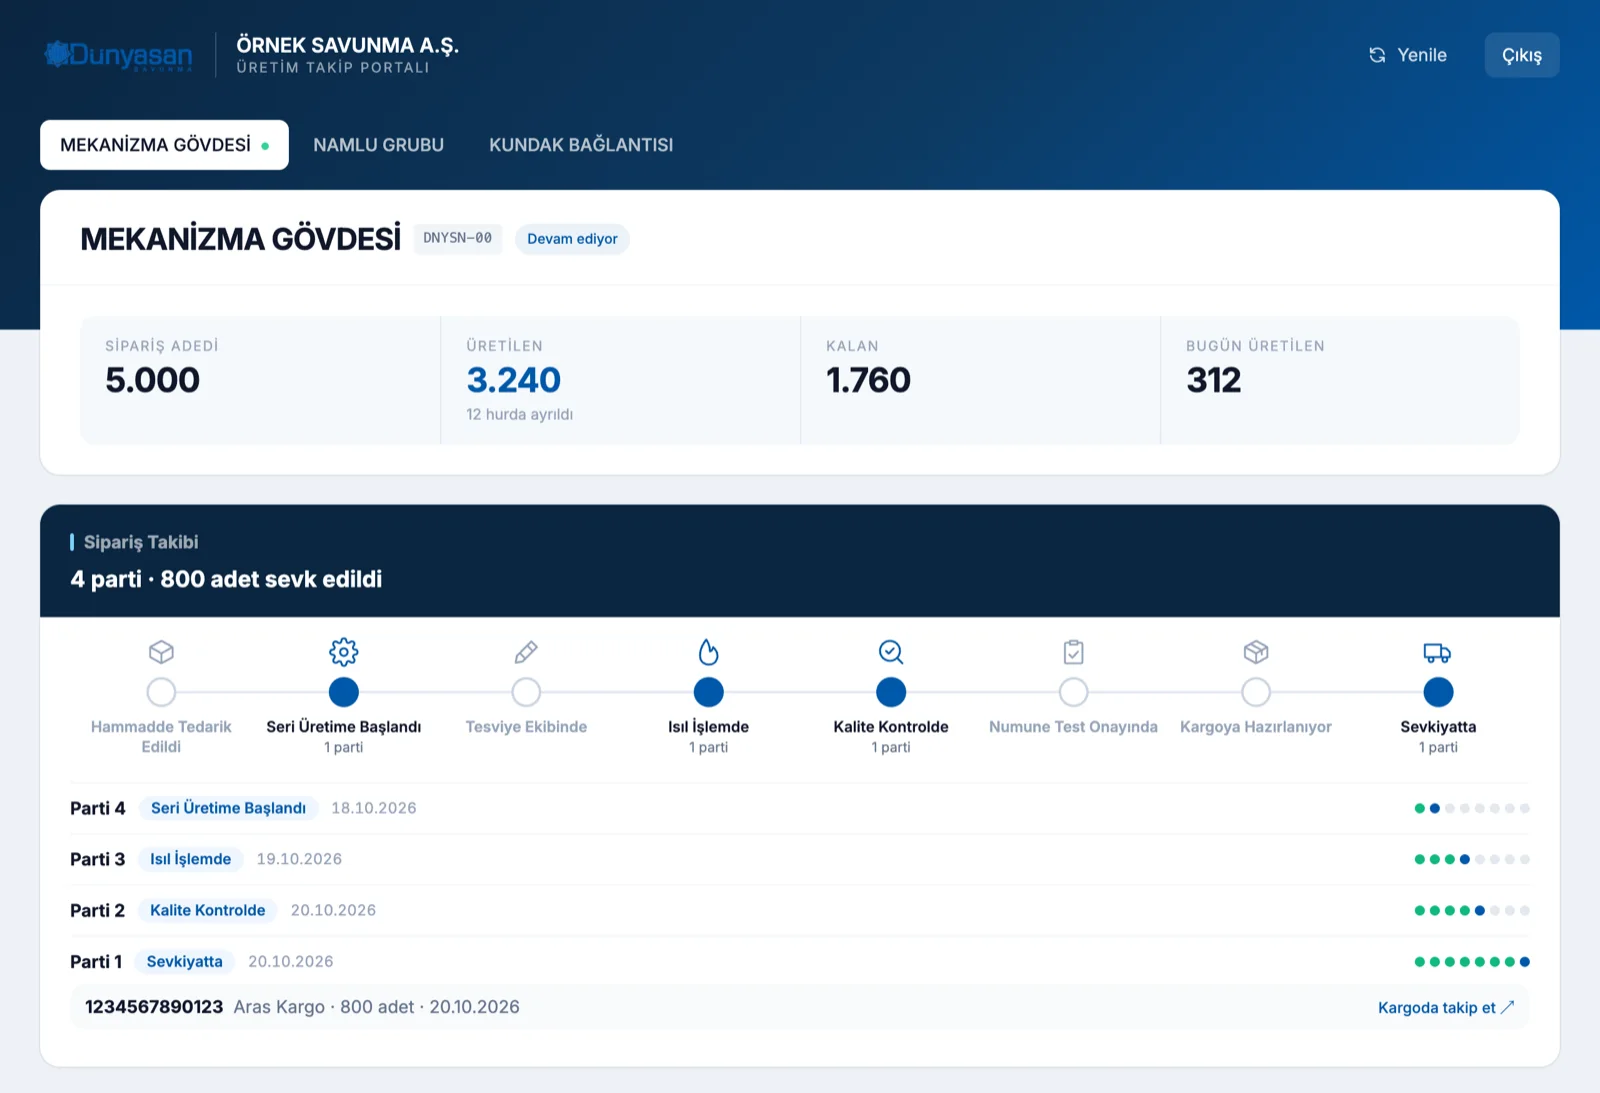Click the Hammadde Tedarik box icon
This screenshot has width=1600, height=1093.
161,652
